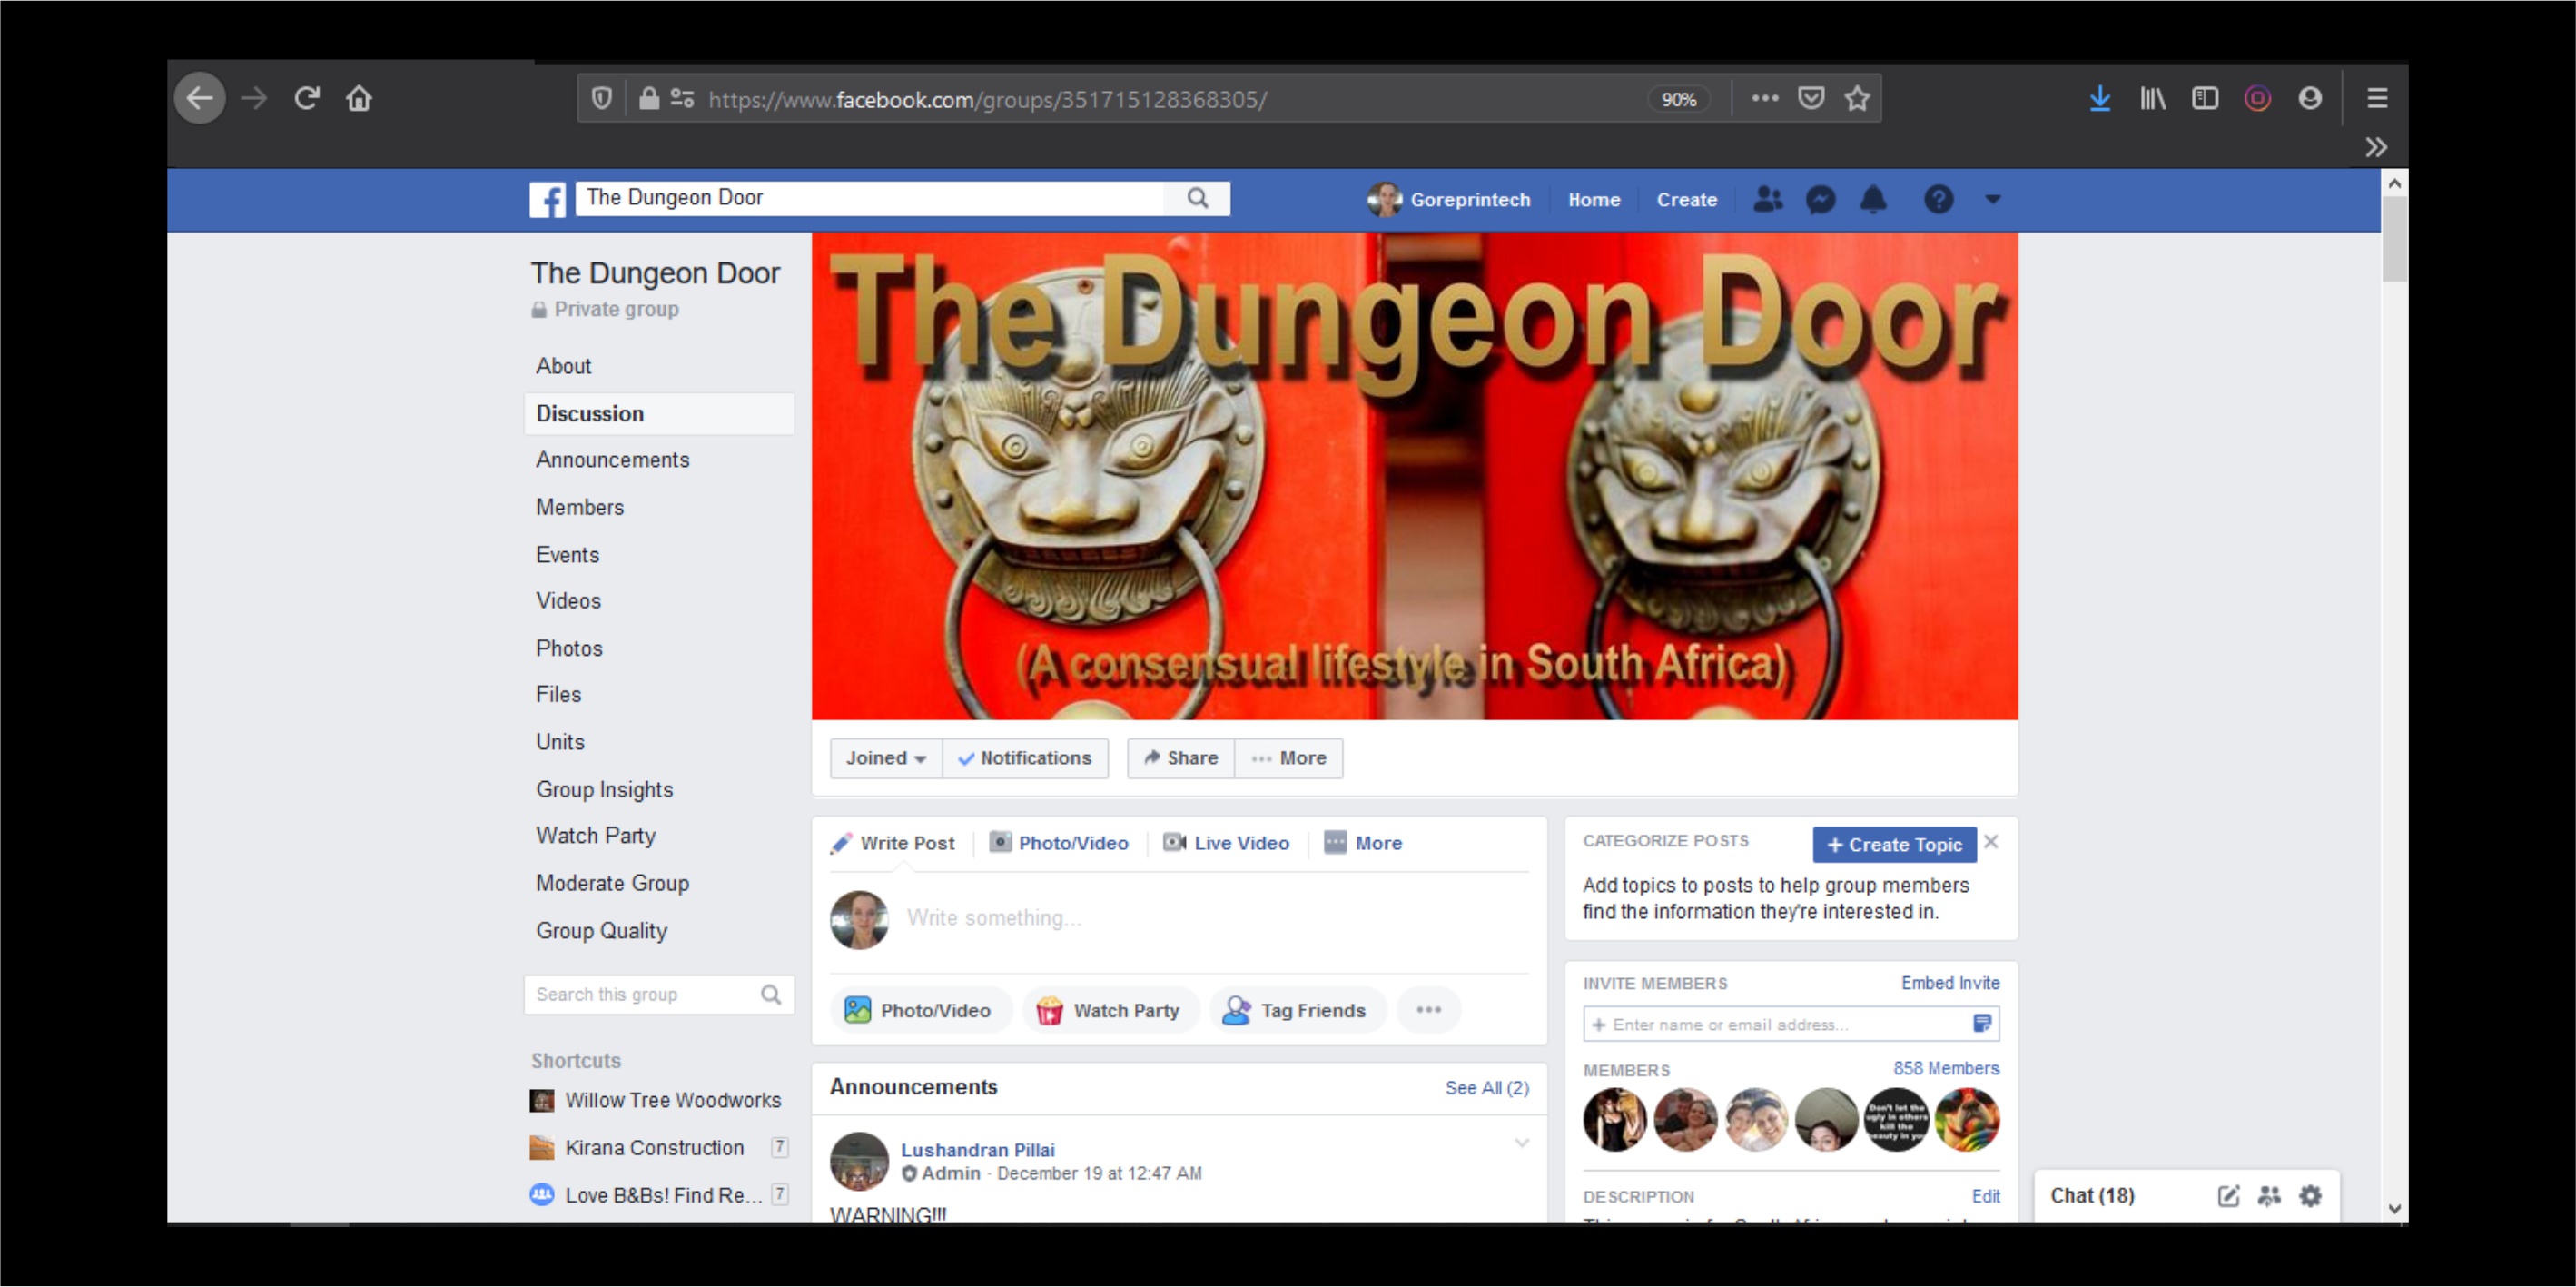Open Firefox downloads from the toolbar
Viewport: 2576px width, 1287px height.
click(x=2100, y=98)
